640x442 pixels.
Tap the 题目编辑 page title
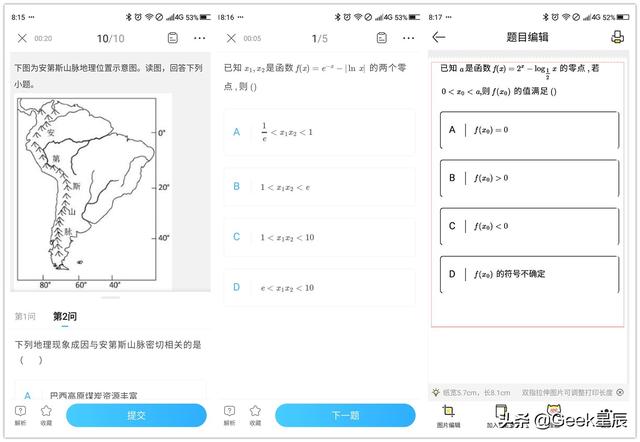click(x=527, y=37)
